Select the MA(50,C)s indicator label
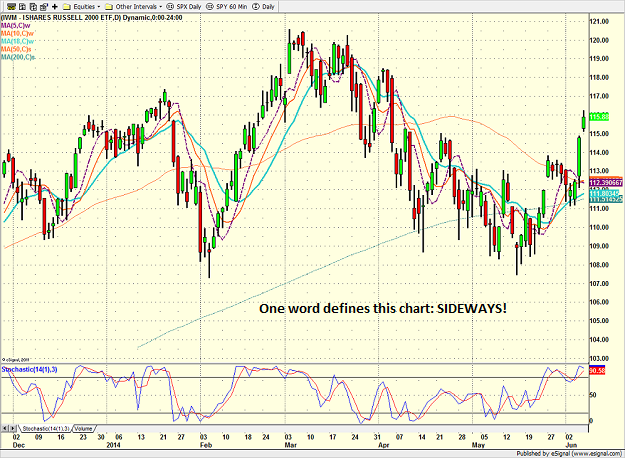The height and width of the screenshot is (458, 625). 16,49
